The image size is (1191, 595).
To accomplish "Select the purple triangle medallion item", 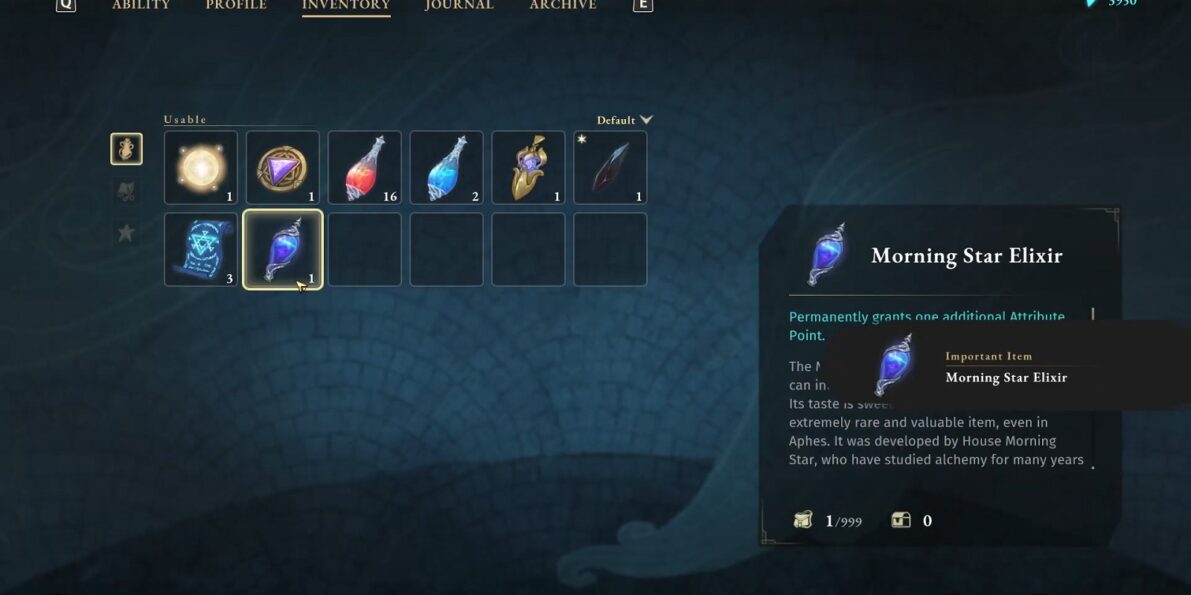I will coord(283,167).
